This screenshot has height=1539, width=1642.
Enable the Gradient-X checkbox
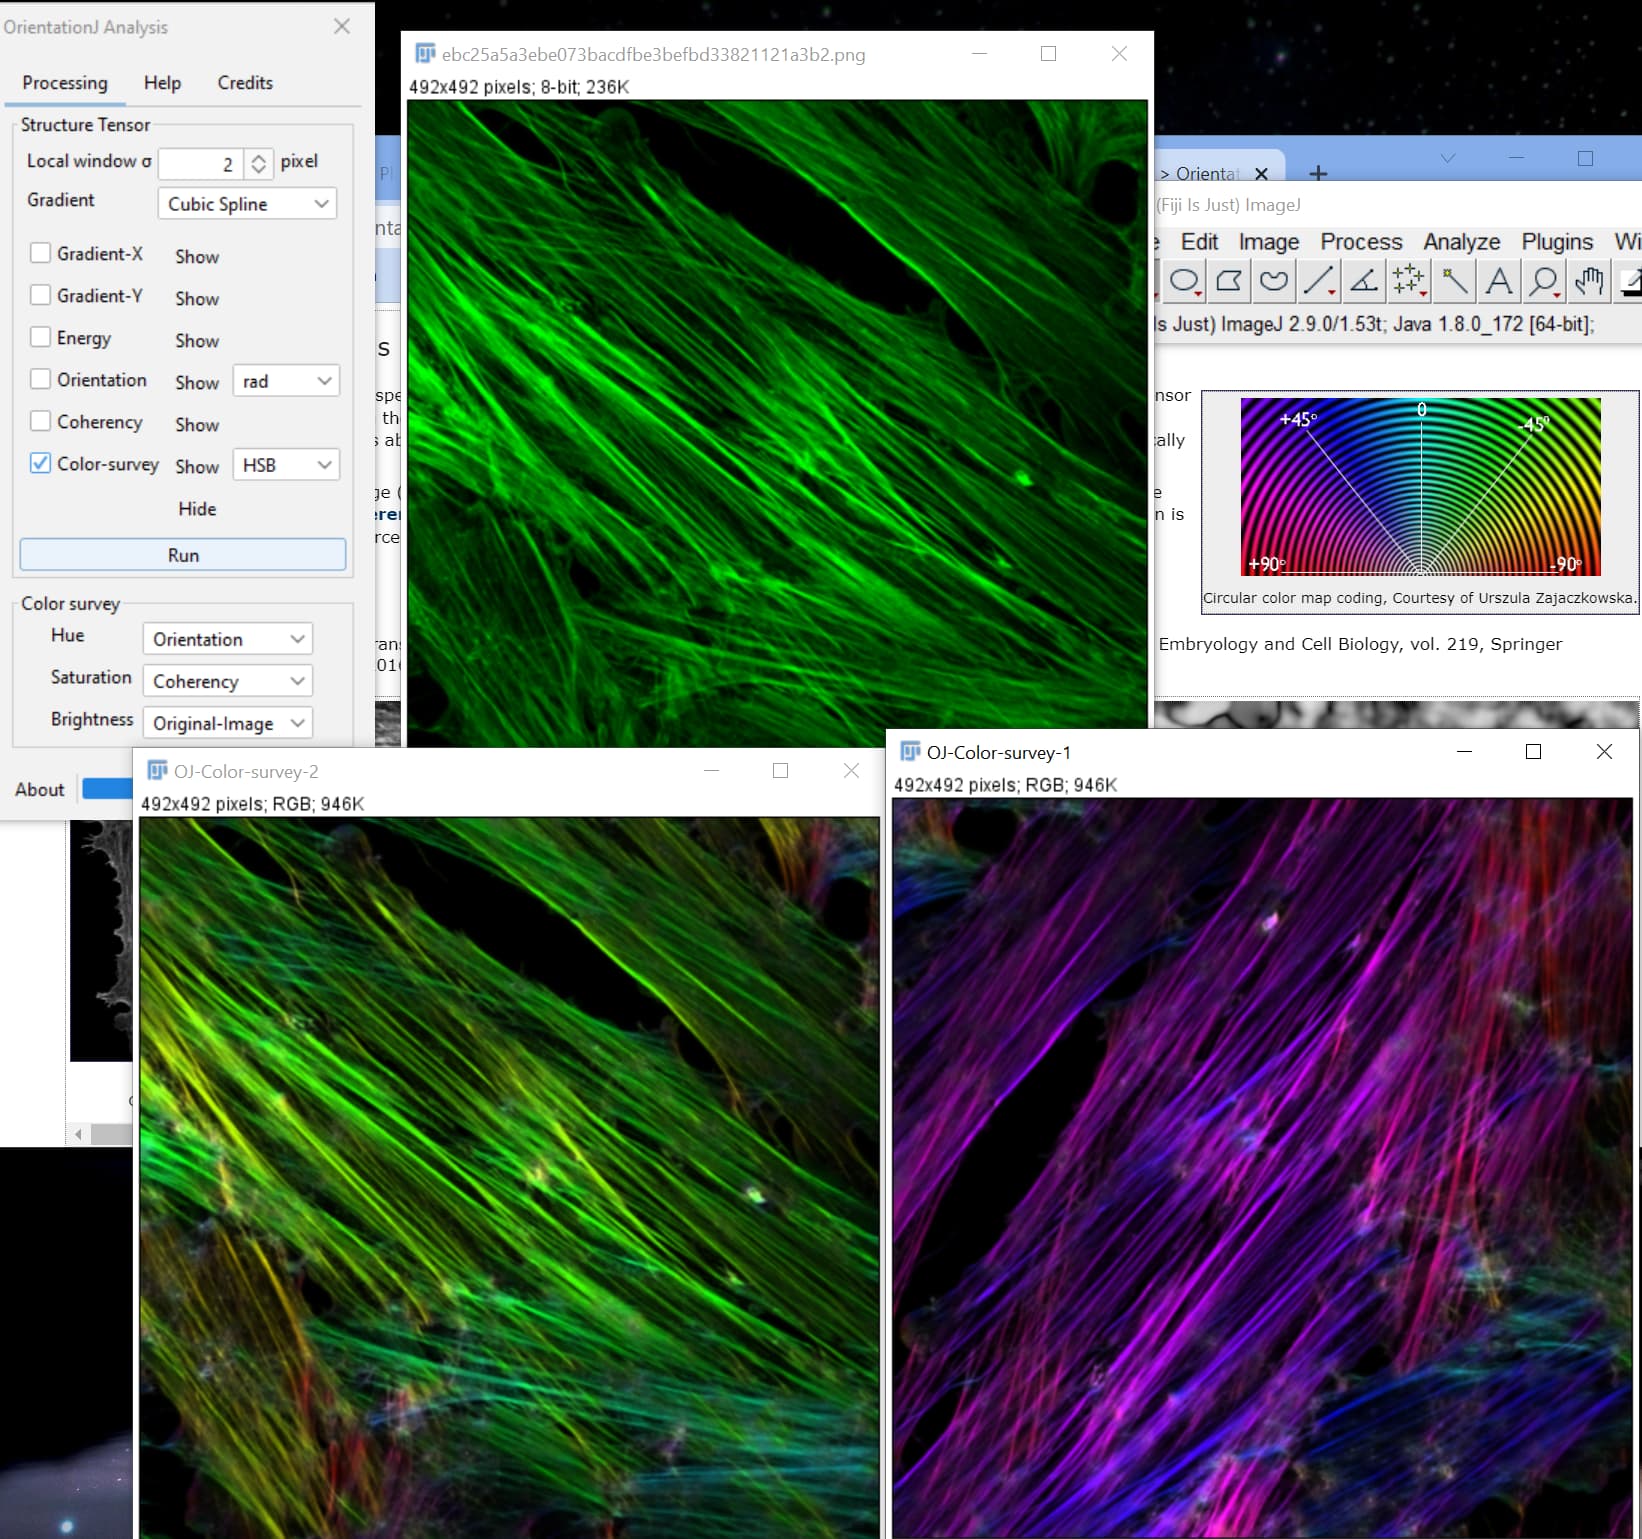40,253
